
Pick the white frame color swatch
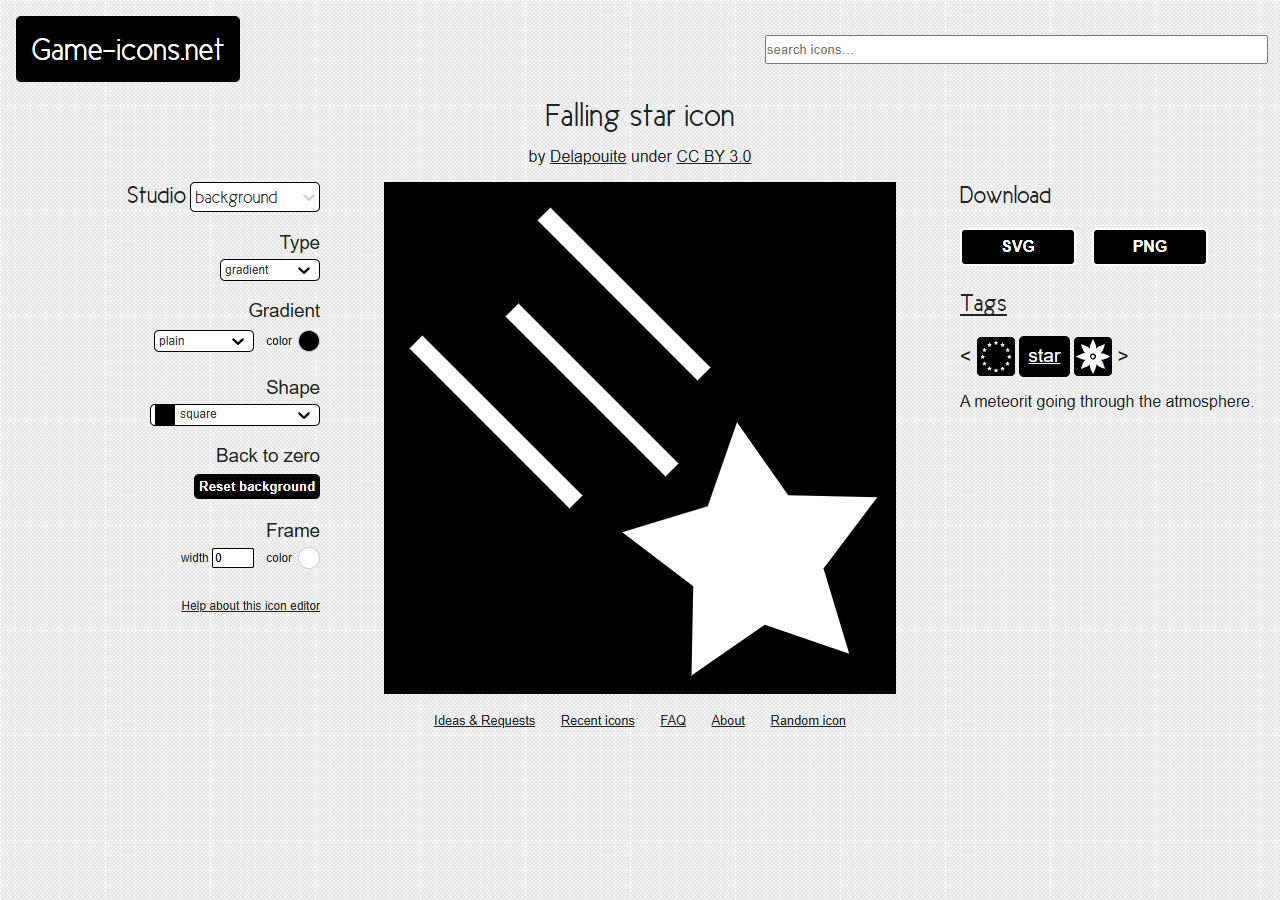[x=309, y=558]
